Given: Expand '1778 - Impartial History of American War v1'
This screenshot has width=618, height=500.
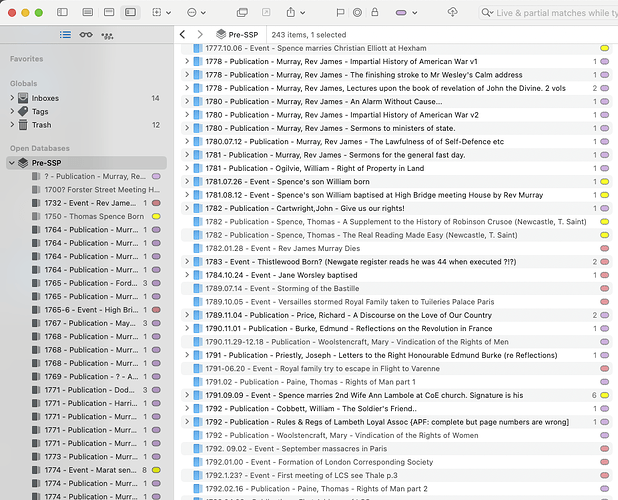Looking at the screenshot, I should click(x=187, y=61).
